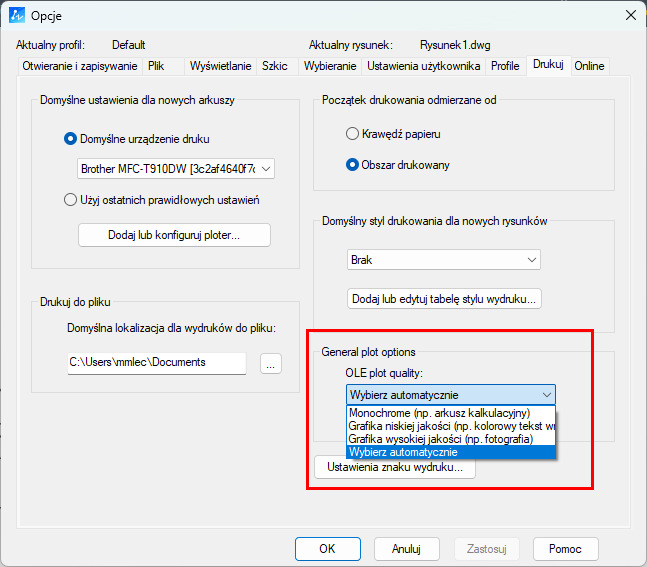Screen dimensions: 647x567
Task: Expand the Brak plot style dropdown
Action: click(x=444, y=260)
